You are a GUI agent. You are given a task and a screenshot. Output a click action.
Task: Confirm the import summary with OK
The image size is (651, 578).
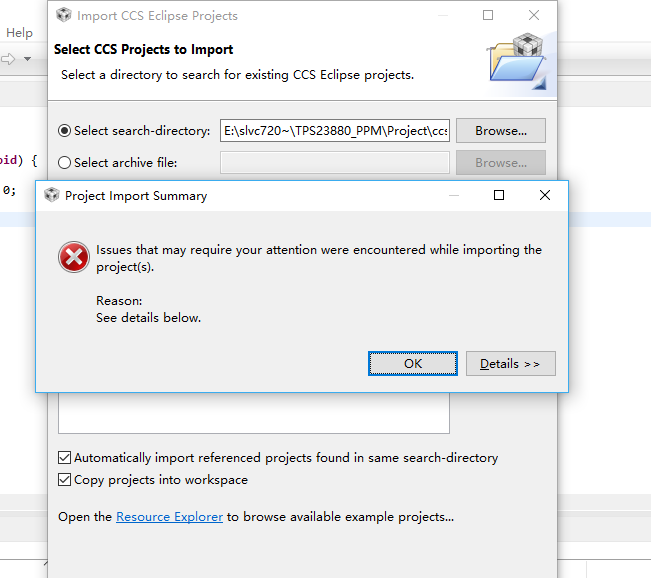point(413,363)
